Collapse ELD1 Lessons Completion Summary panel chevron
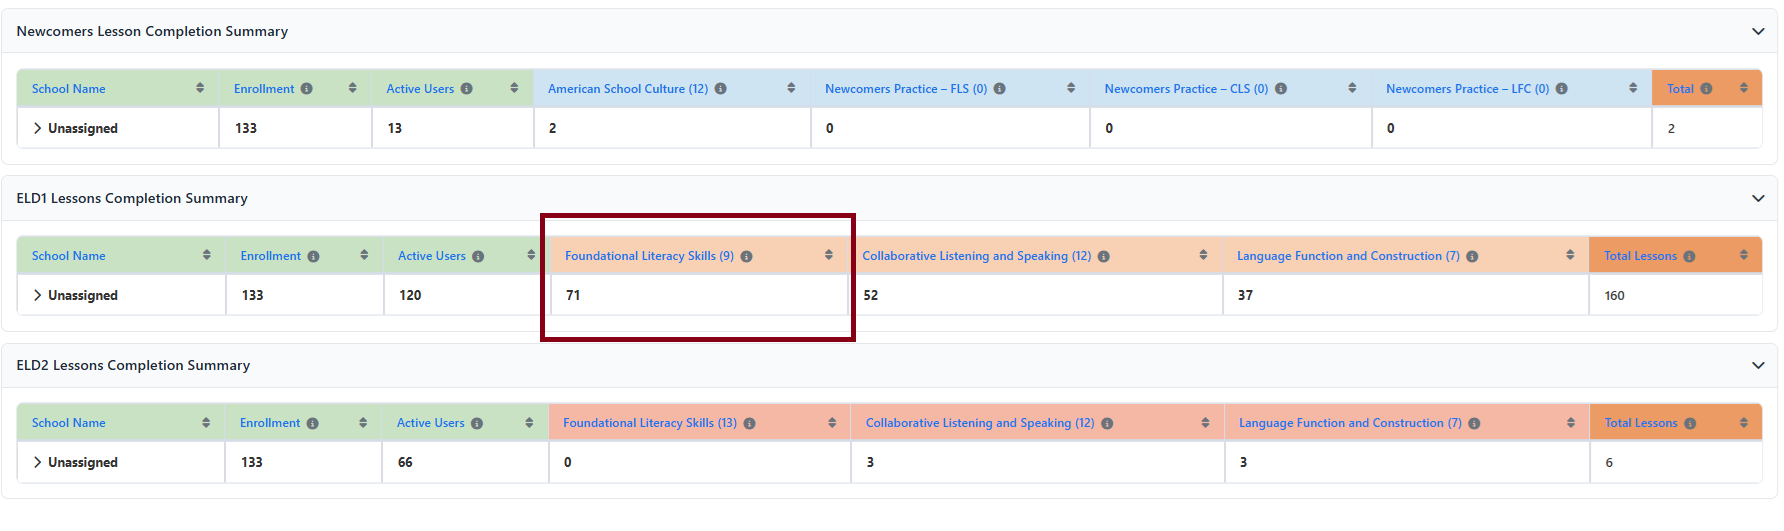Screen dimensions: 1784x531 pos(1758,199)
